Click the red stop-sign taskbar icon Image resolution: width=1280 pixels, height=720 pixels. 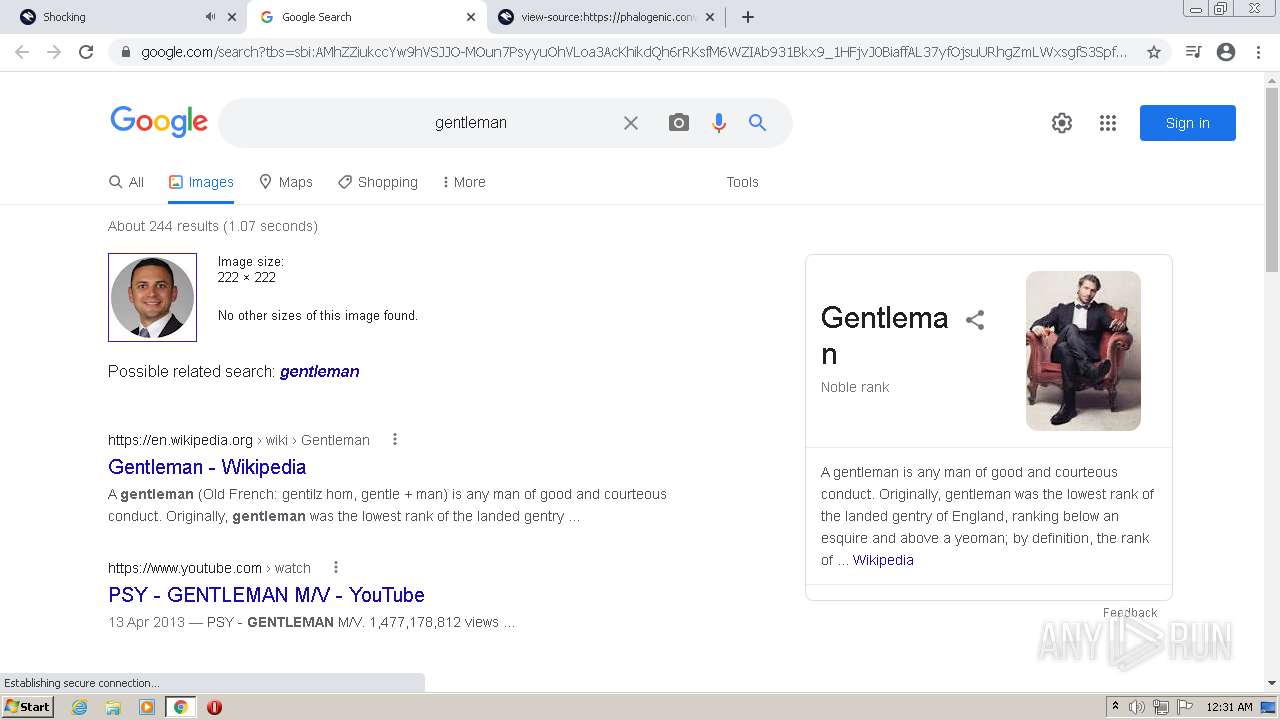pyautogui.click(x=214, y=707)
